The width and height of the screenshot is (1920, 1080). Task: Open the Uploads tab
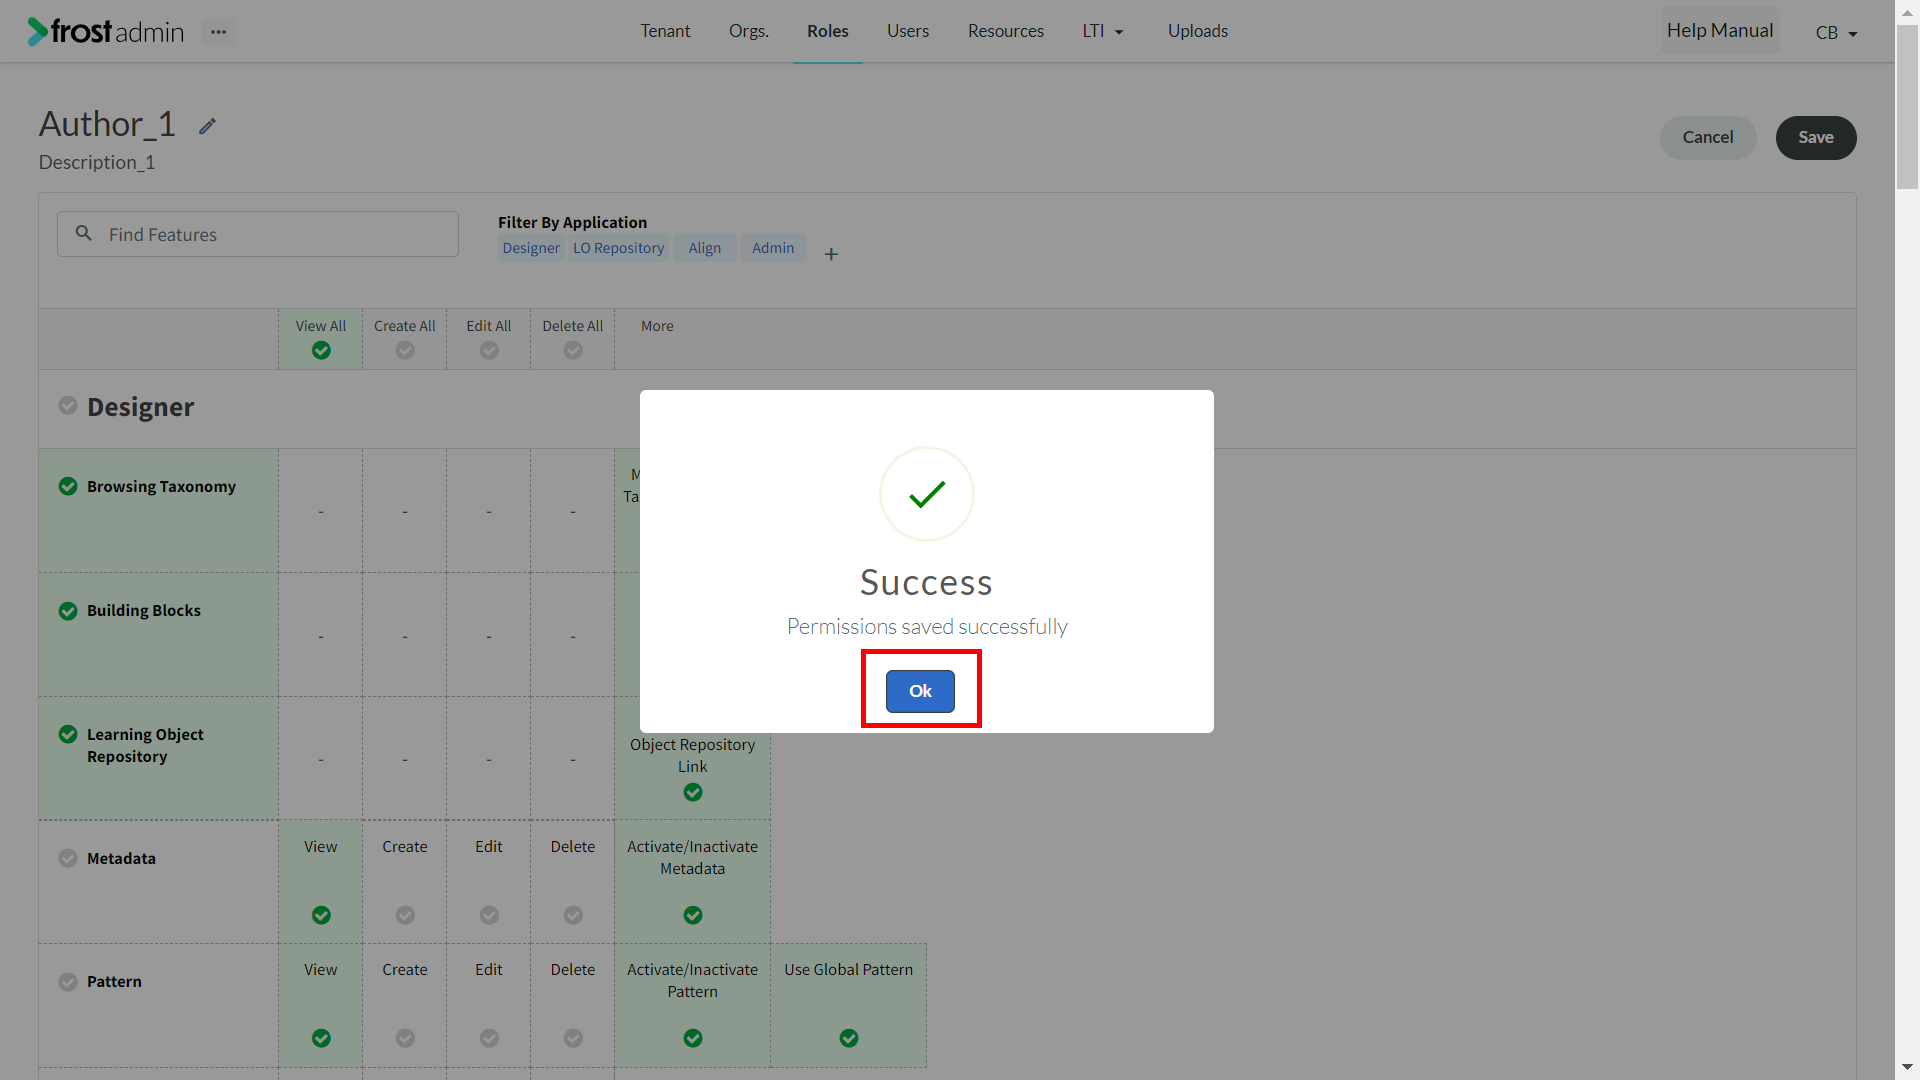pyautogui.click(x=1198, y=31)
